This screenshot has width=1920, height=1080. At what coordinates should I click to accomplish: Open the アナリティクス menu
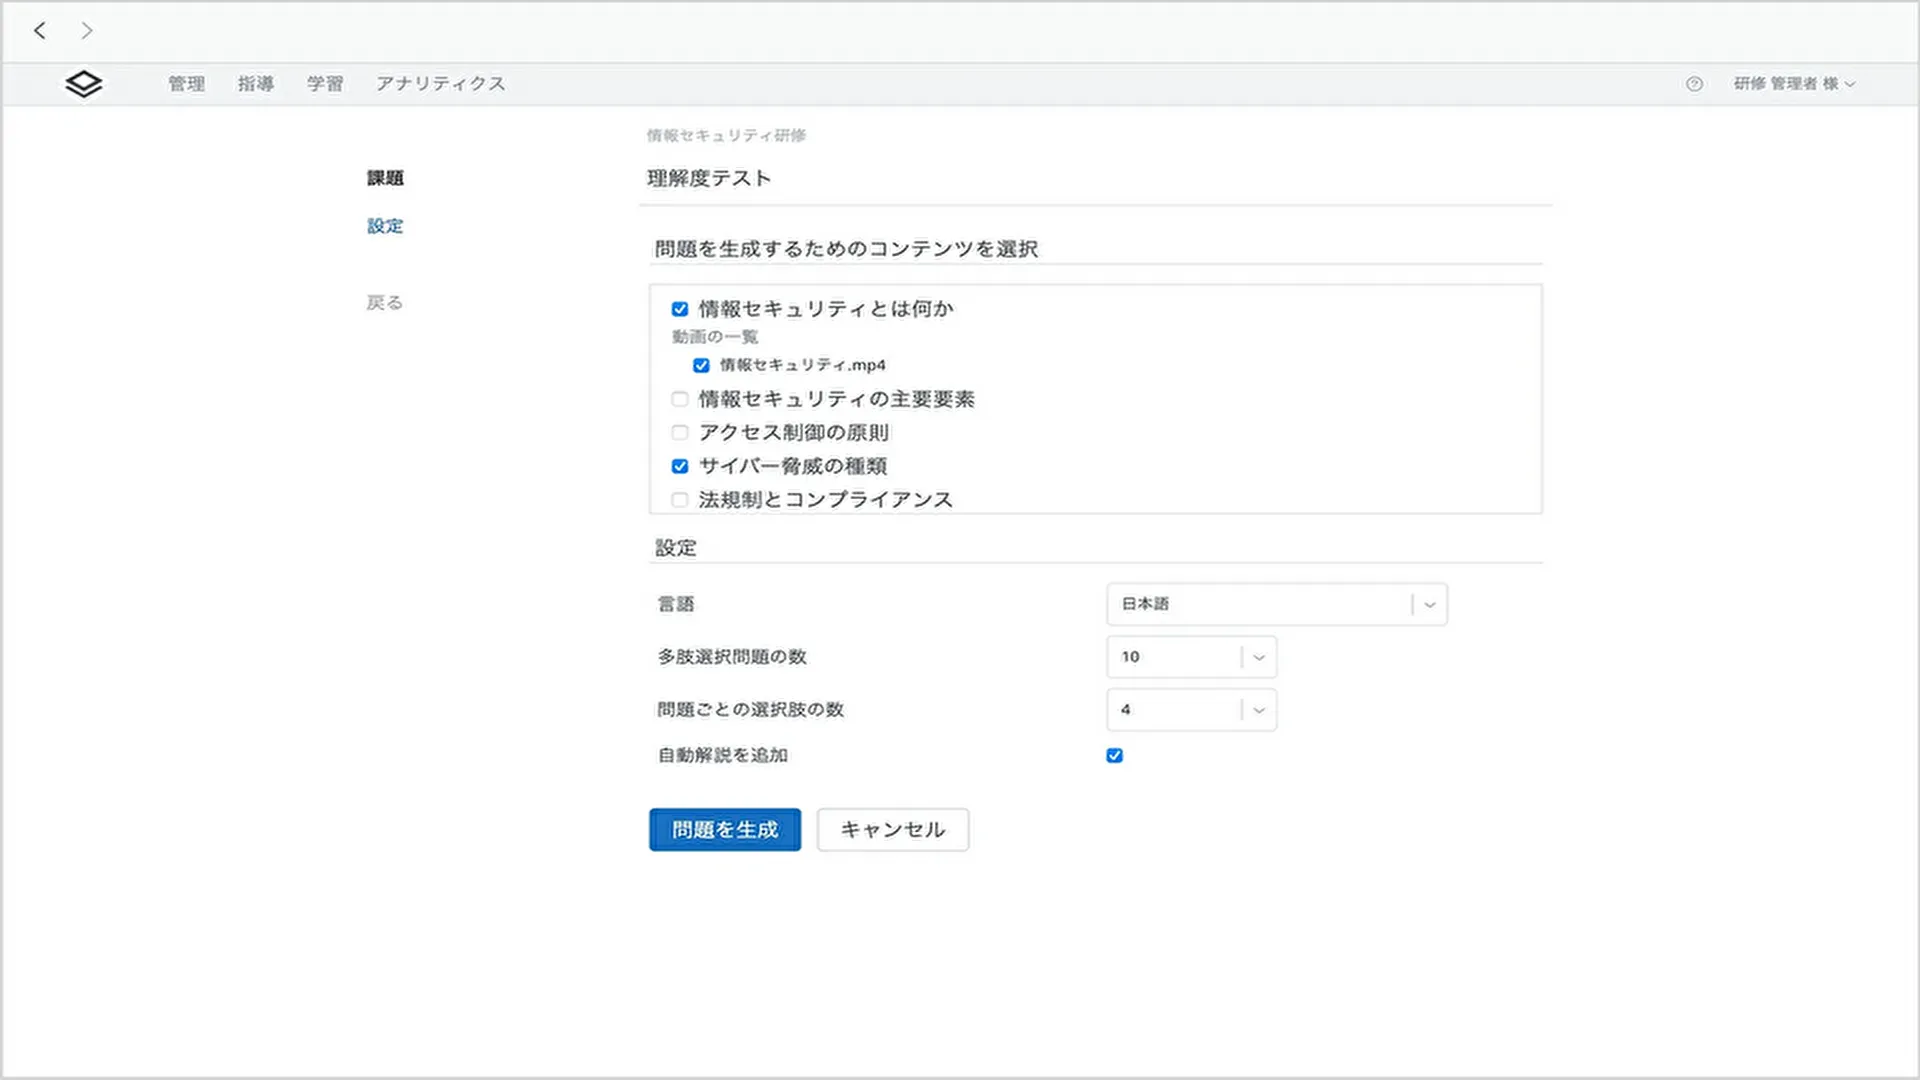pyautogui.click(x=440, y=84)
